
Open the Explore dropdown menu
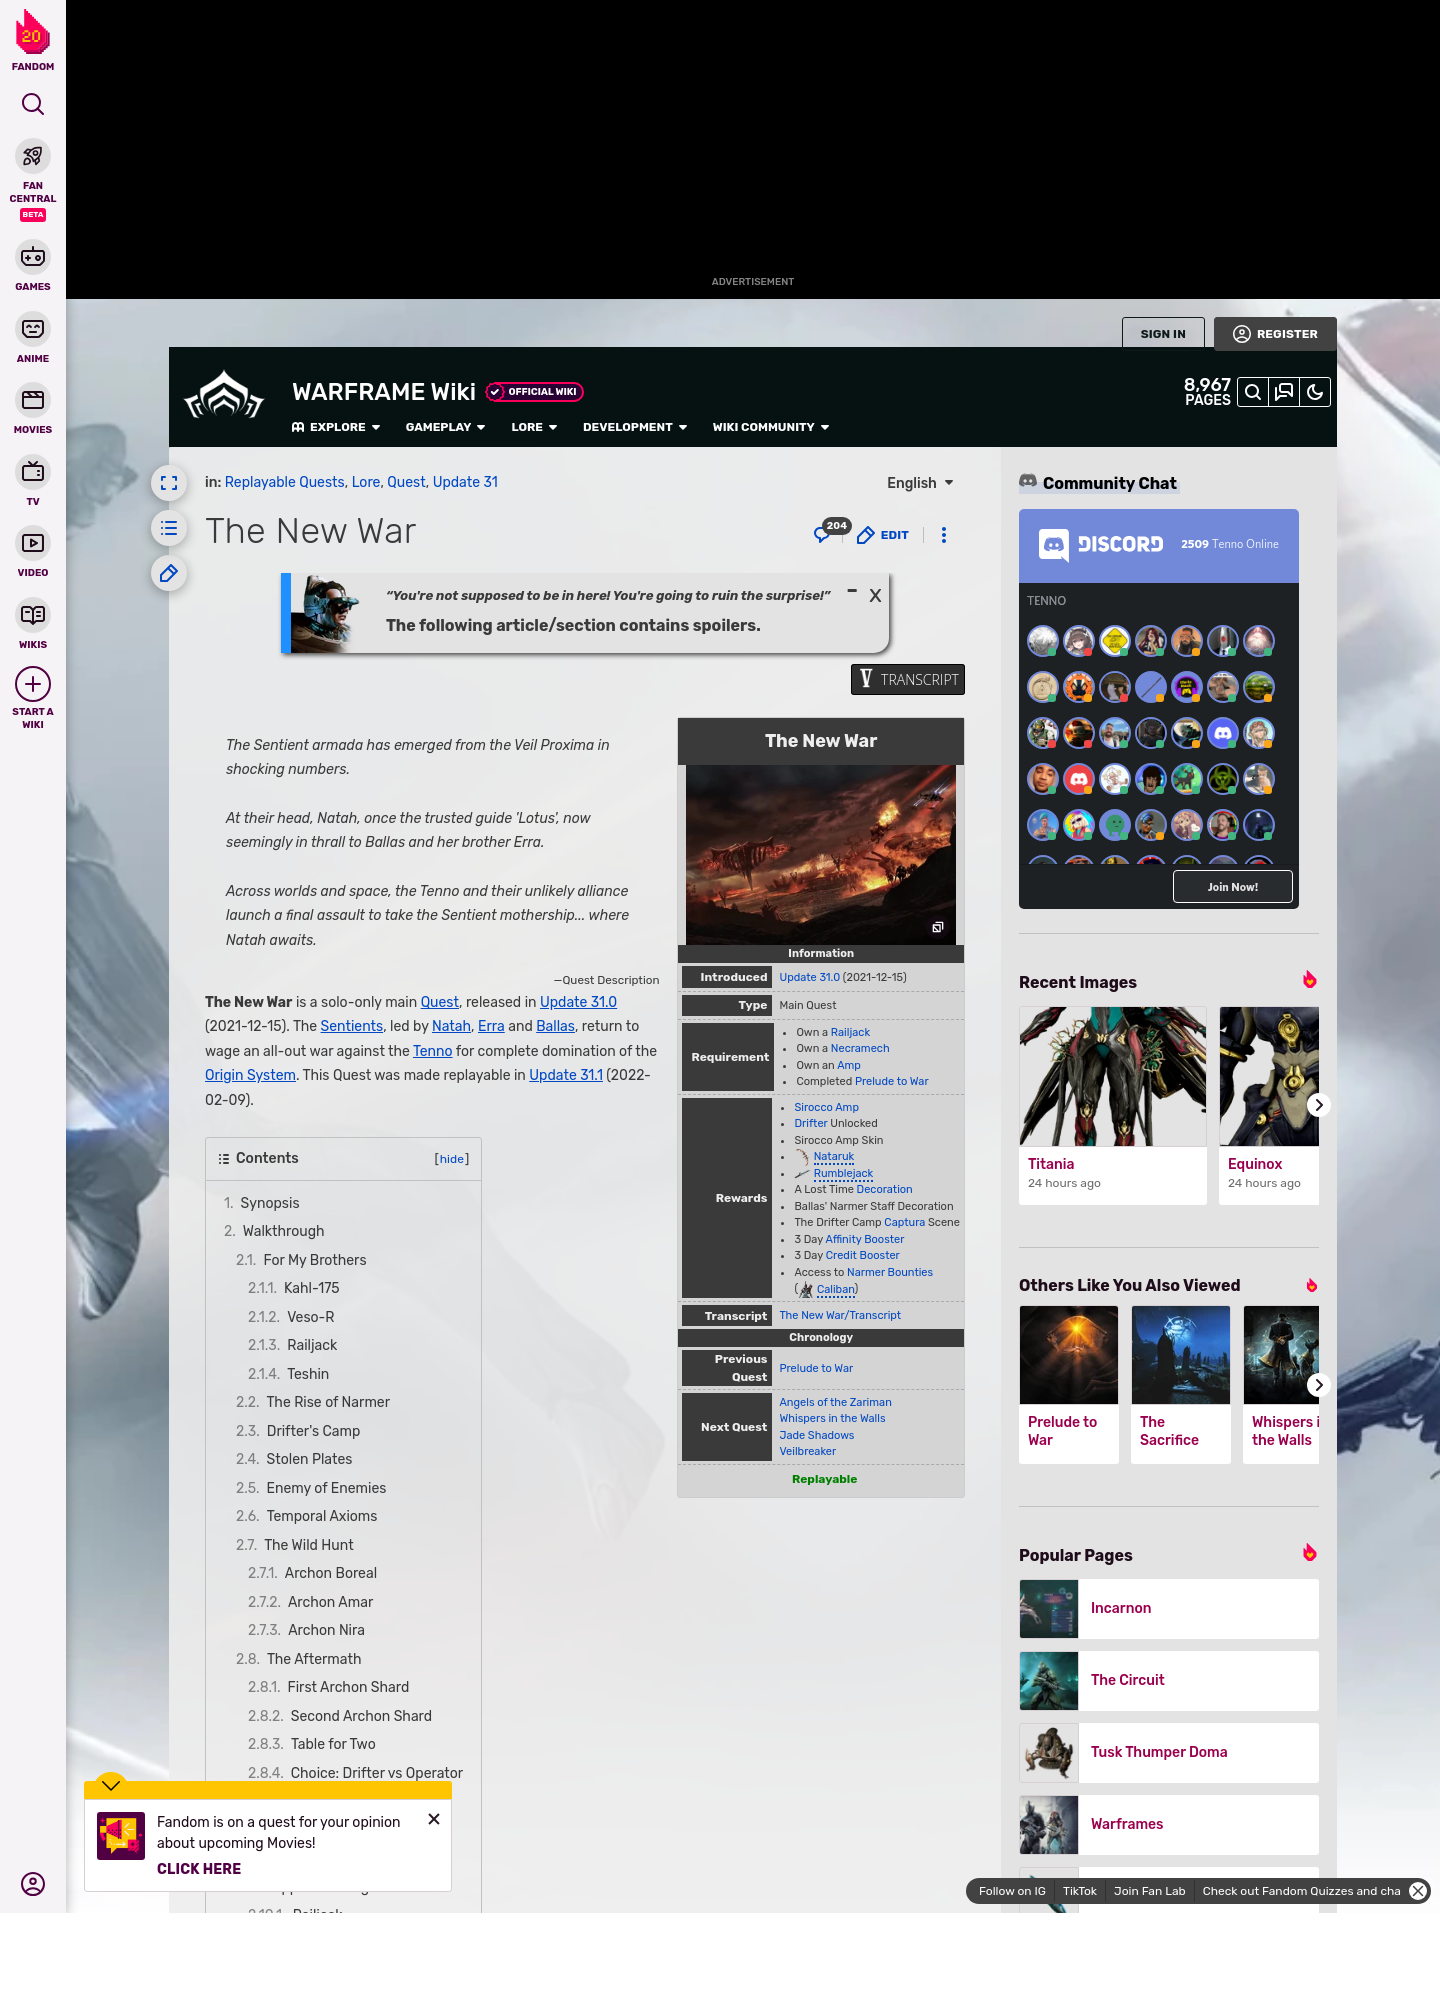(336, 427)
